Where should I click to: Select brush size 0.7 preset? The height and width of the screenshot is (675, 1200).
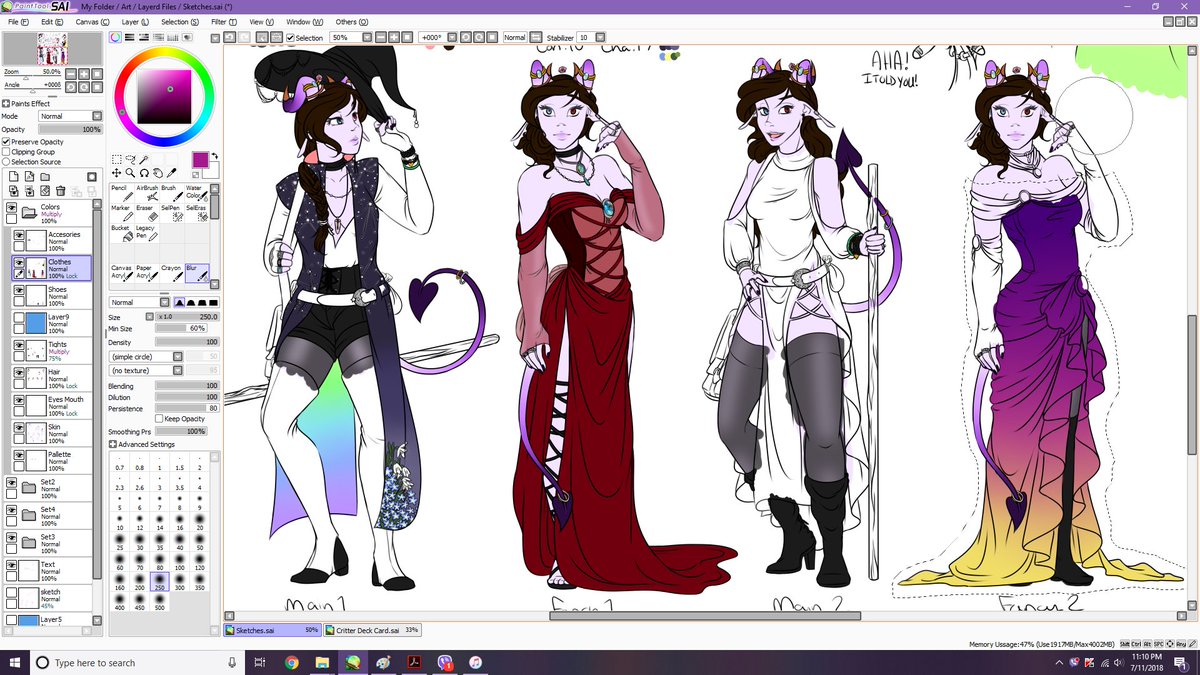[x=120, y=463]
